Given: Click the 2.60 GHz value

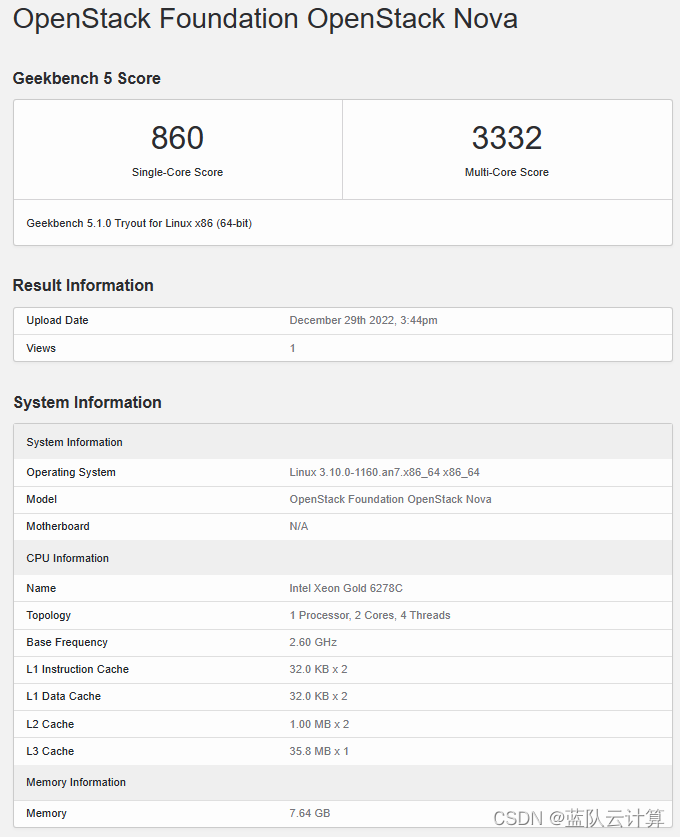Looking at the screenshot, I should (x=313, y=642).
